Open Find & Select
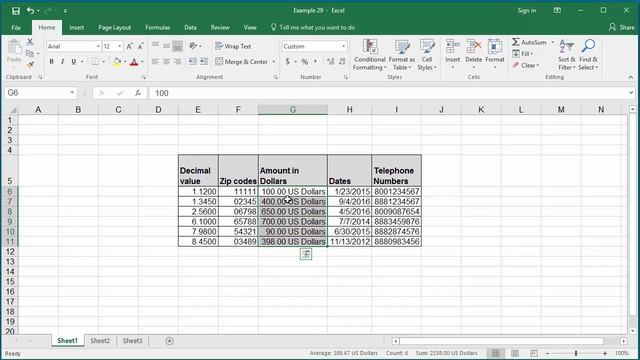The height and width of the screenshot is (360, 640). 588,55
